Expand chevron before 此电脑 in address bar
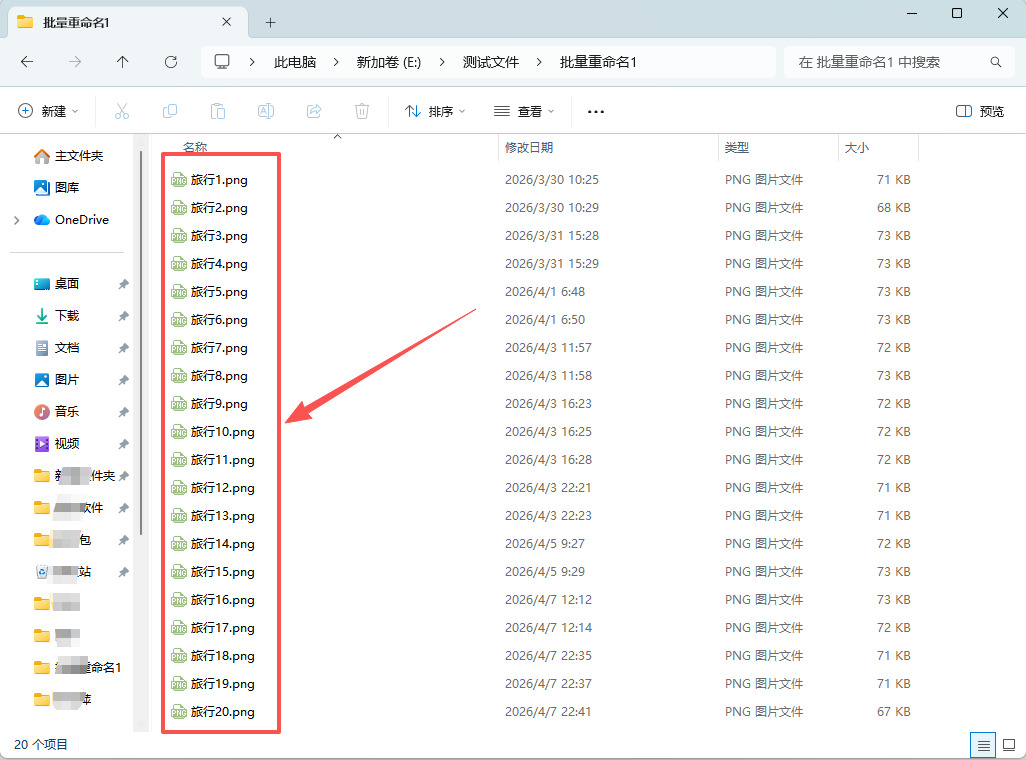The width and height of the screenshot is (1026, 760). (252, 62)
